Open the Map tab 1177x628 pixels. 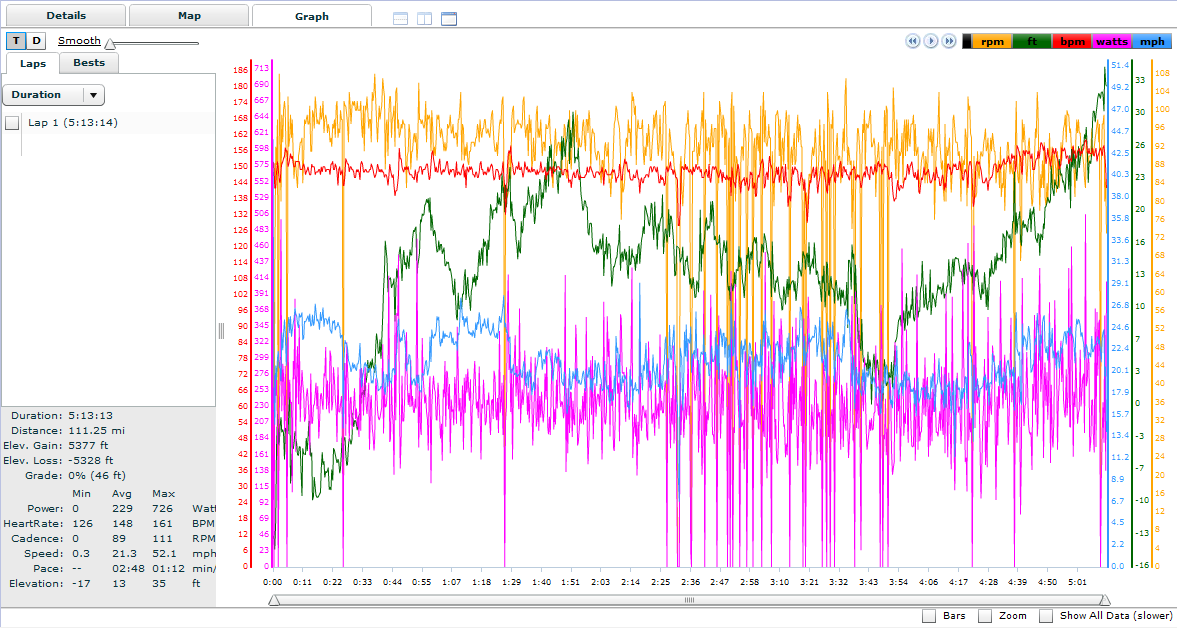[189, 16]
